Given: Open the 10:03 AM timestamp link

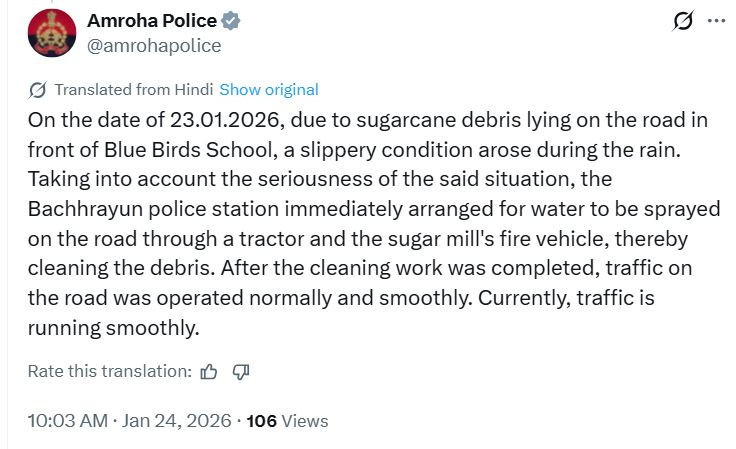Looking at the screenshot, I should 68,421.
